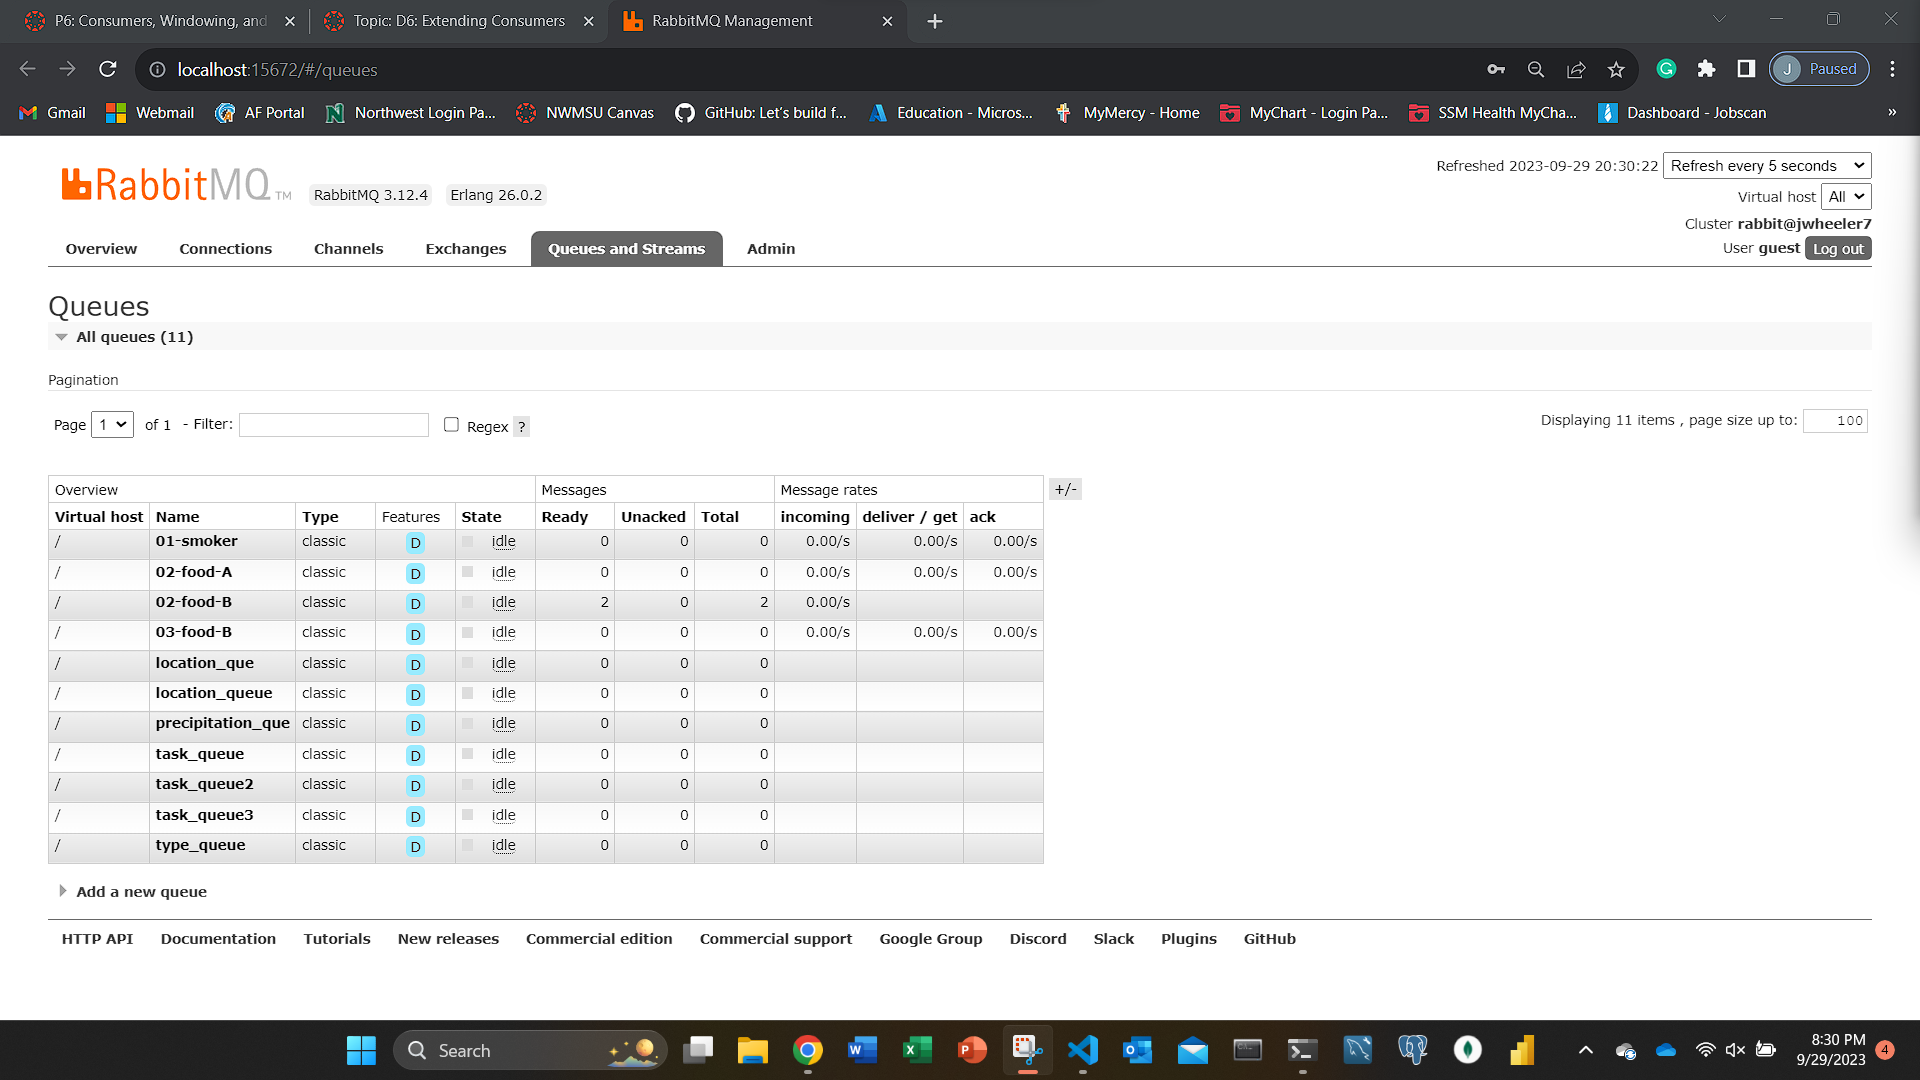This screenshot has height=1080, width=1920.
Task: Click the +/- column selector button
Action: 1065,489
